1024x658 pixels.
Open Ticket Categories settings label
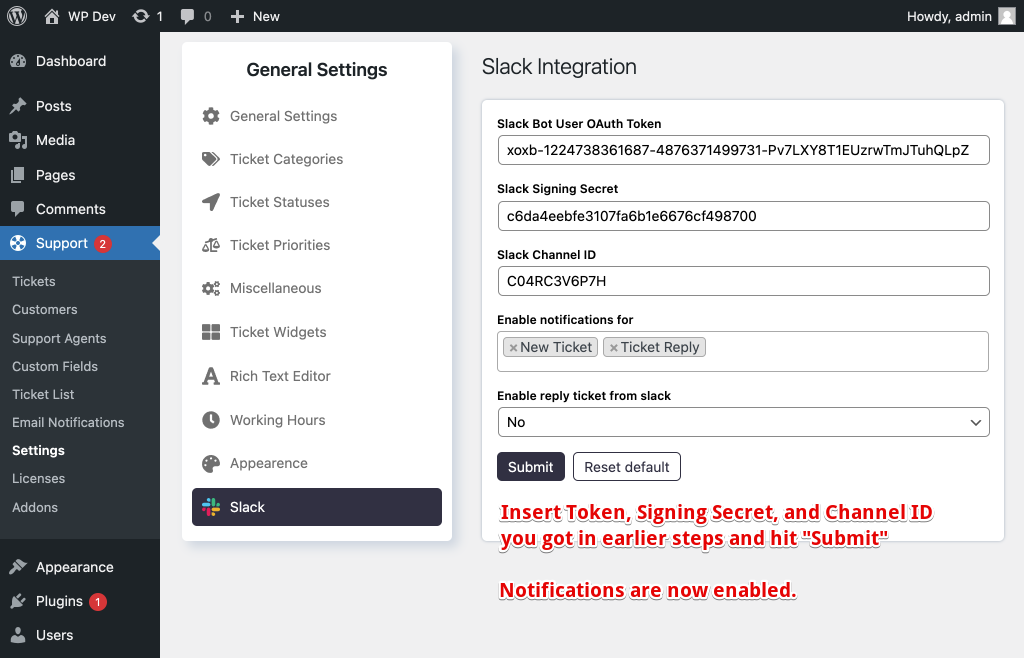(286, 159)
